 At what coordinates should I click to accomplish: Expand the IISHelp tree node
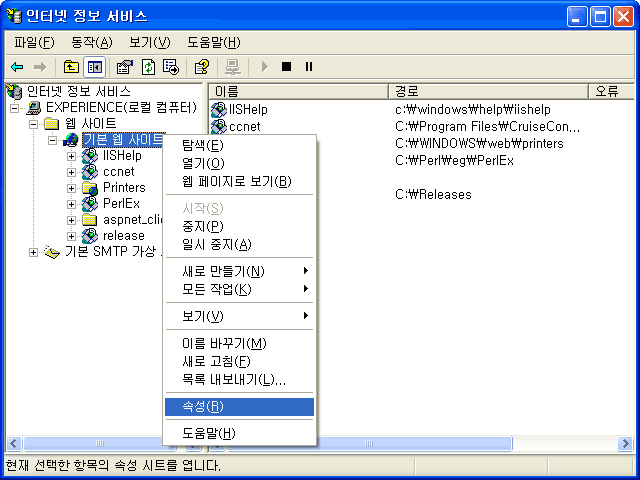click(x=72, y=156)
